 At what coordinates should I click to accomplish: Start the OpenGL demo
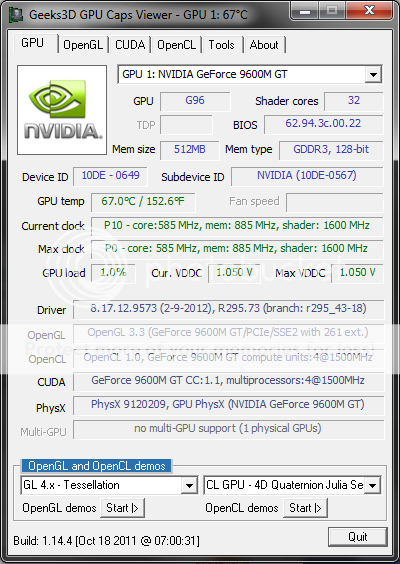[122, 508]
